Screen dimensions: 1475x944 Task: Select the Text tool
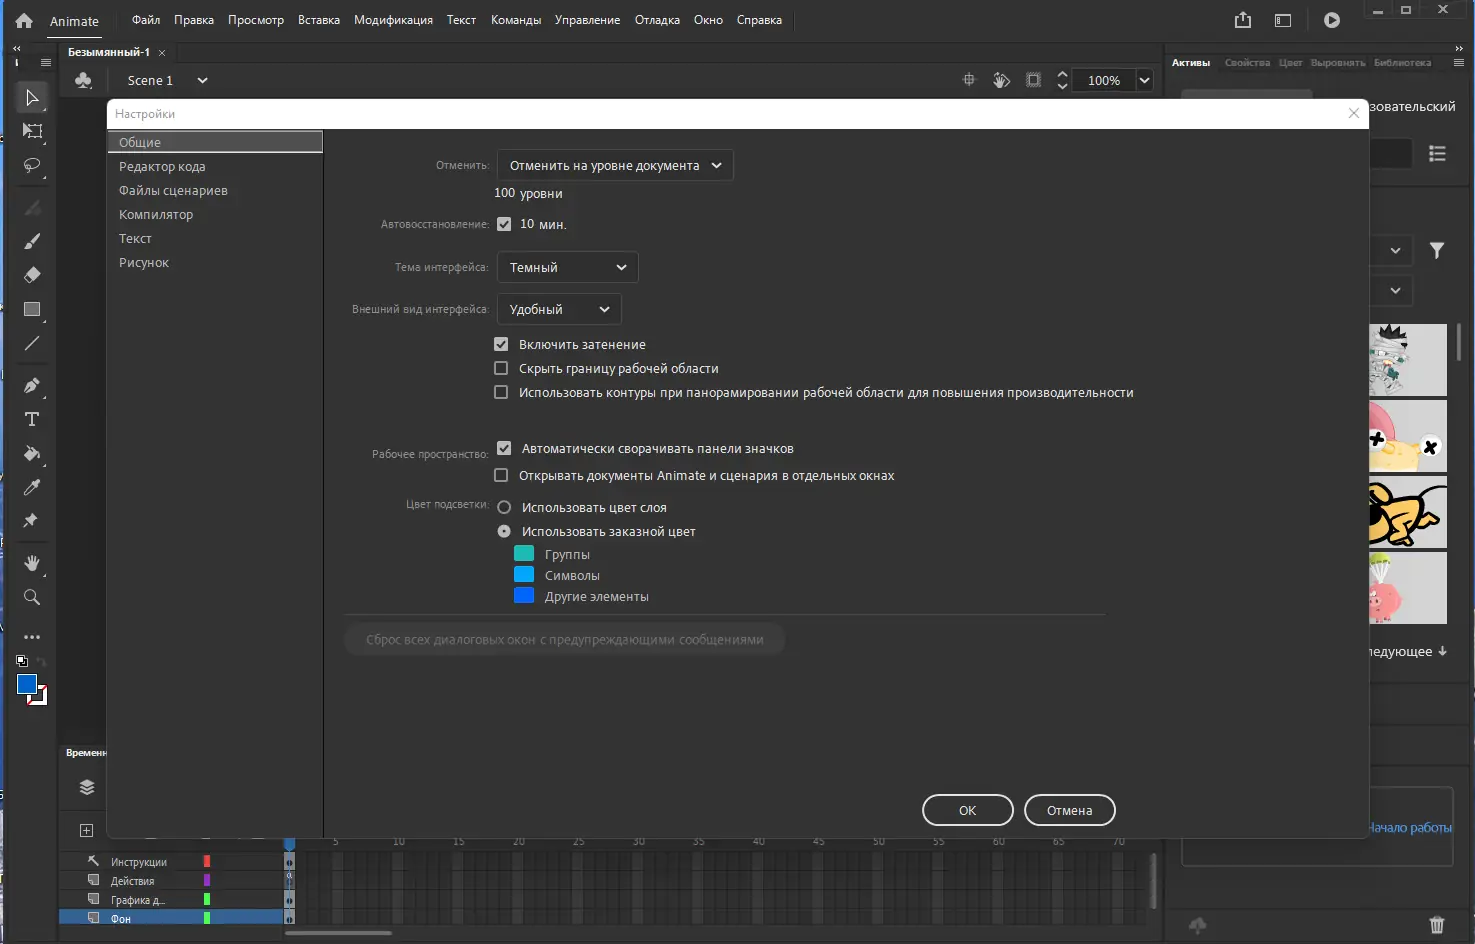point(32,419)
